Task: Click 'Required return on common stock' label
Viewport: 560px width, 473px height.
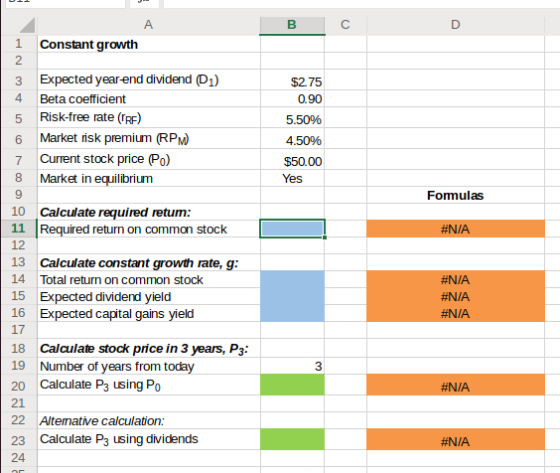Action: pyautogui.click(x=133, y=229)
